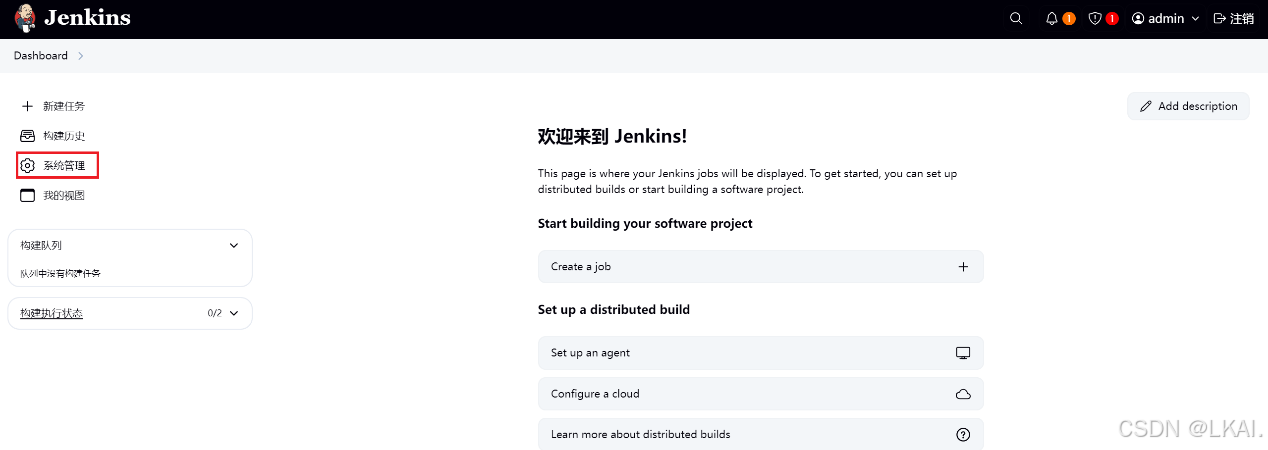Viewport: 1268px width, 450px height.
Task: Click the pencil icon in Add description
Action: point(1146,106)
